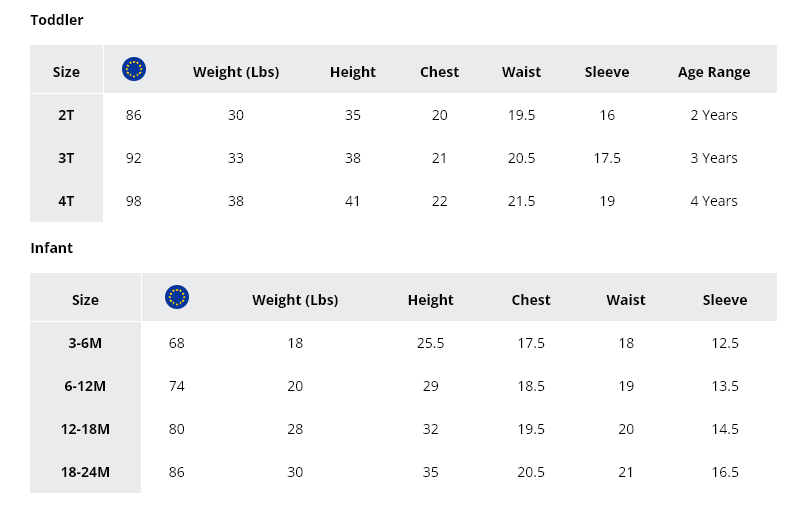This screenshot has height=521, width=806.
Task: Click the EU flag icon in Toddler table
Action: [x=134, y=69]
